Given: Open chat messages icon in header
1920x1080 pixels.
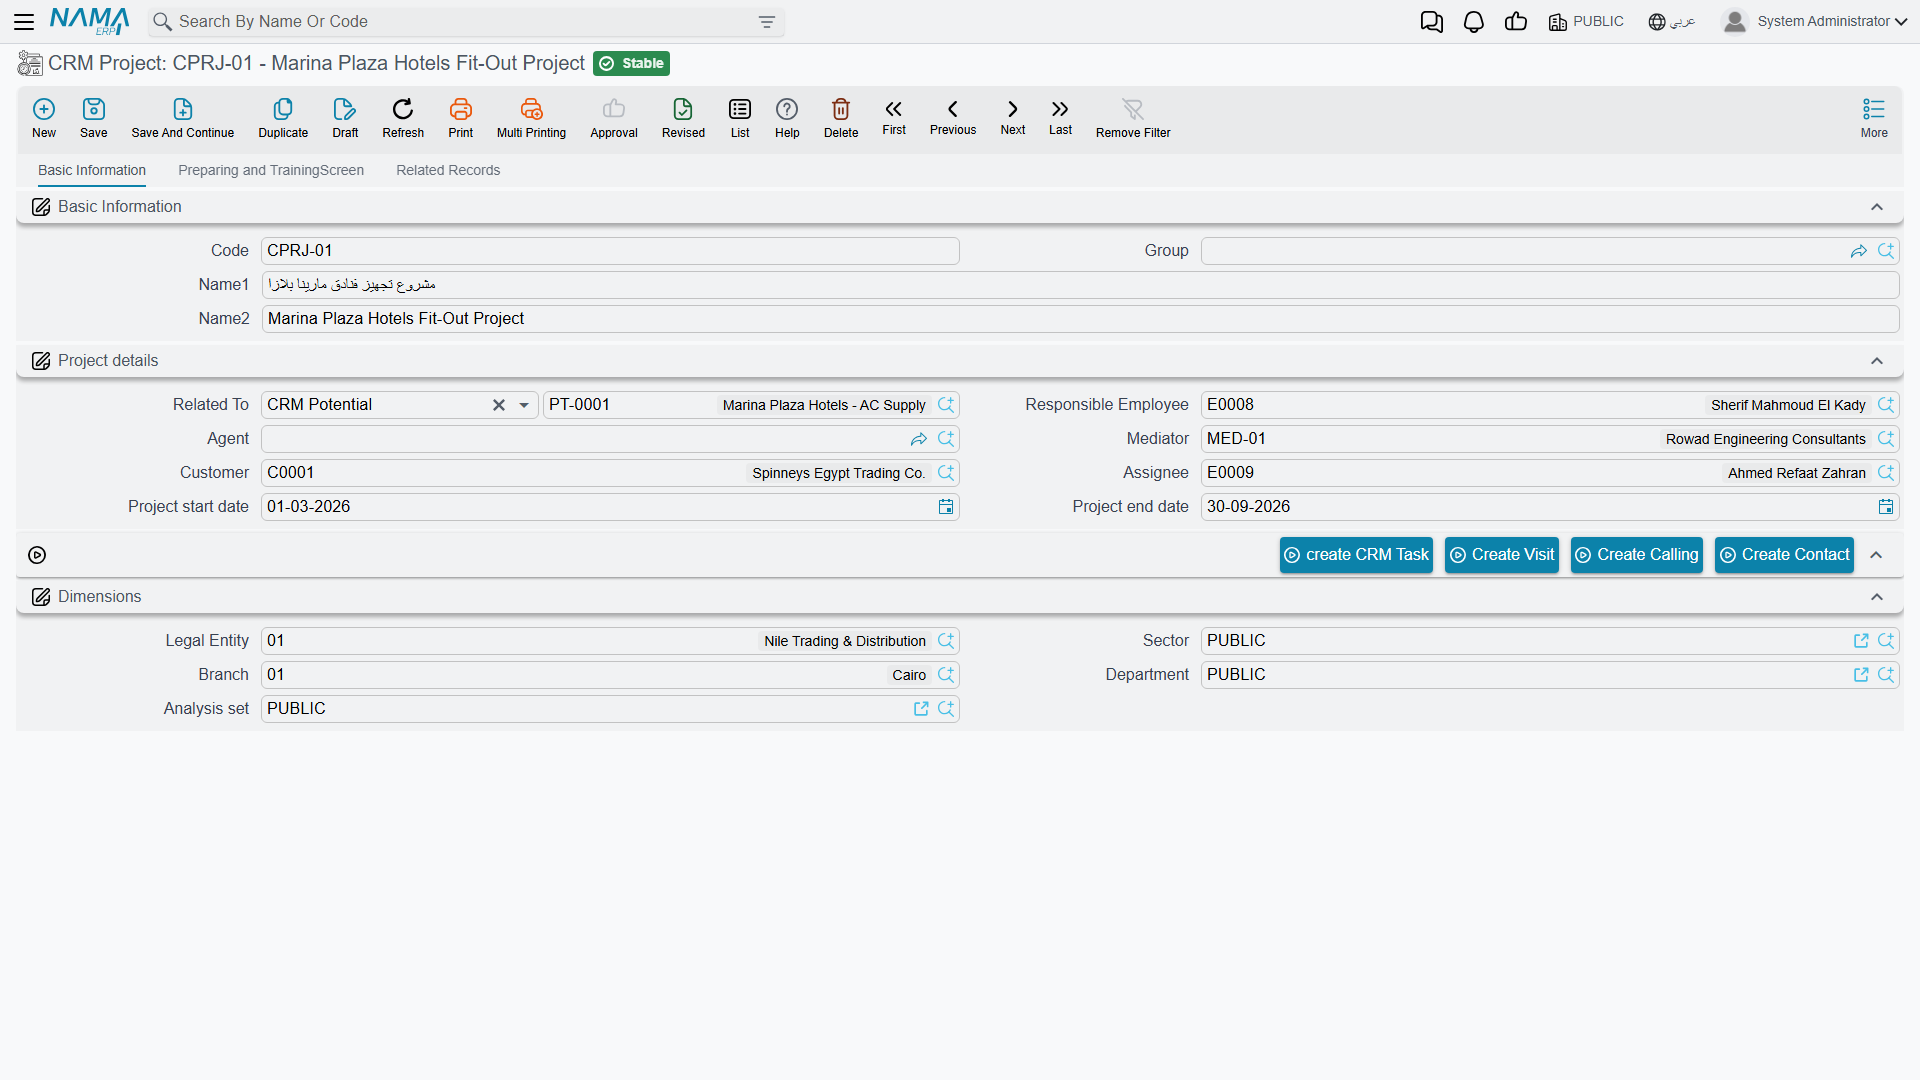Looking at the screenshot, I should coord(1432,22).
